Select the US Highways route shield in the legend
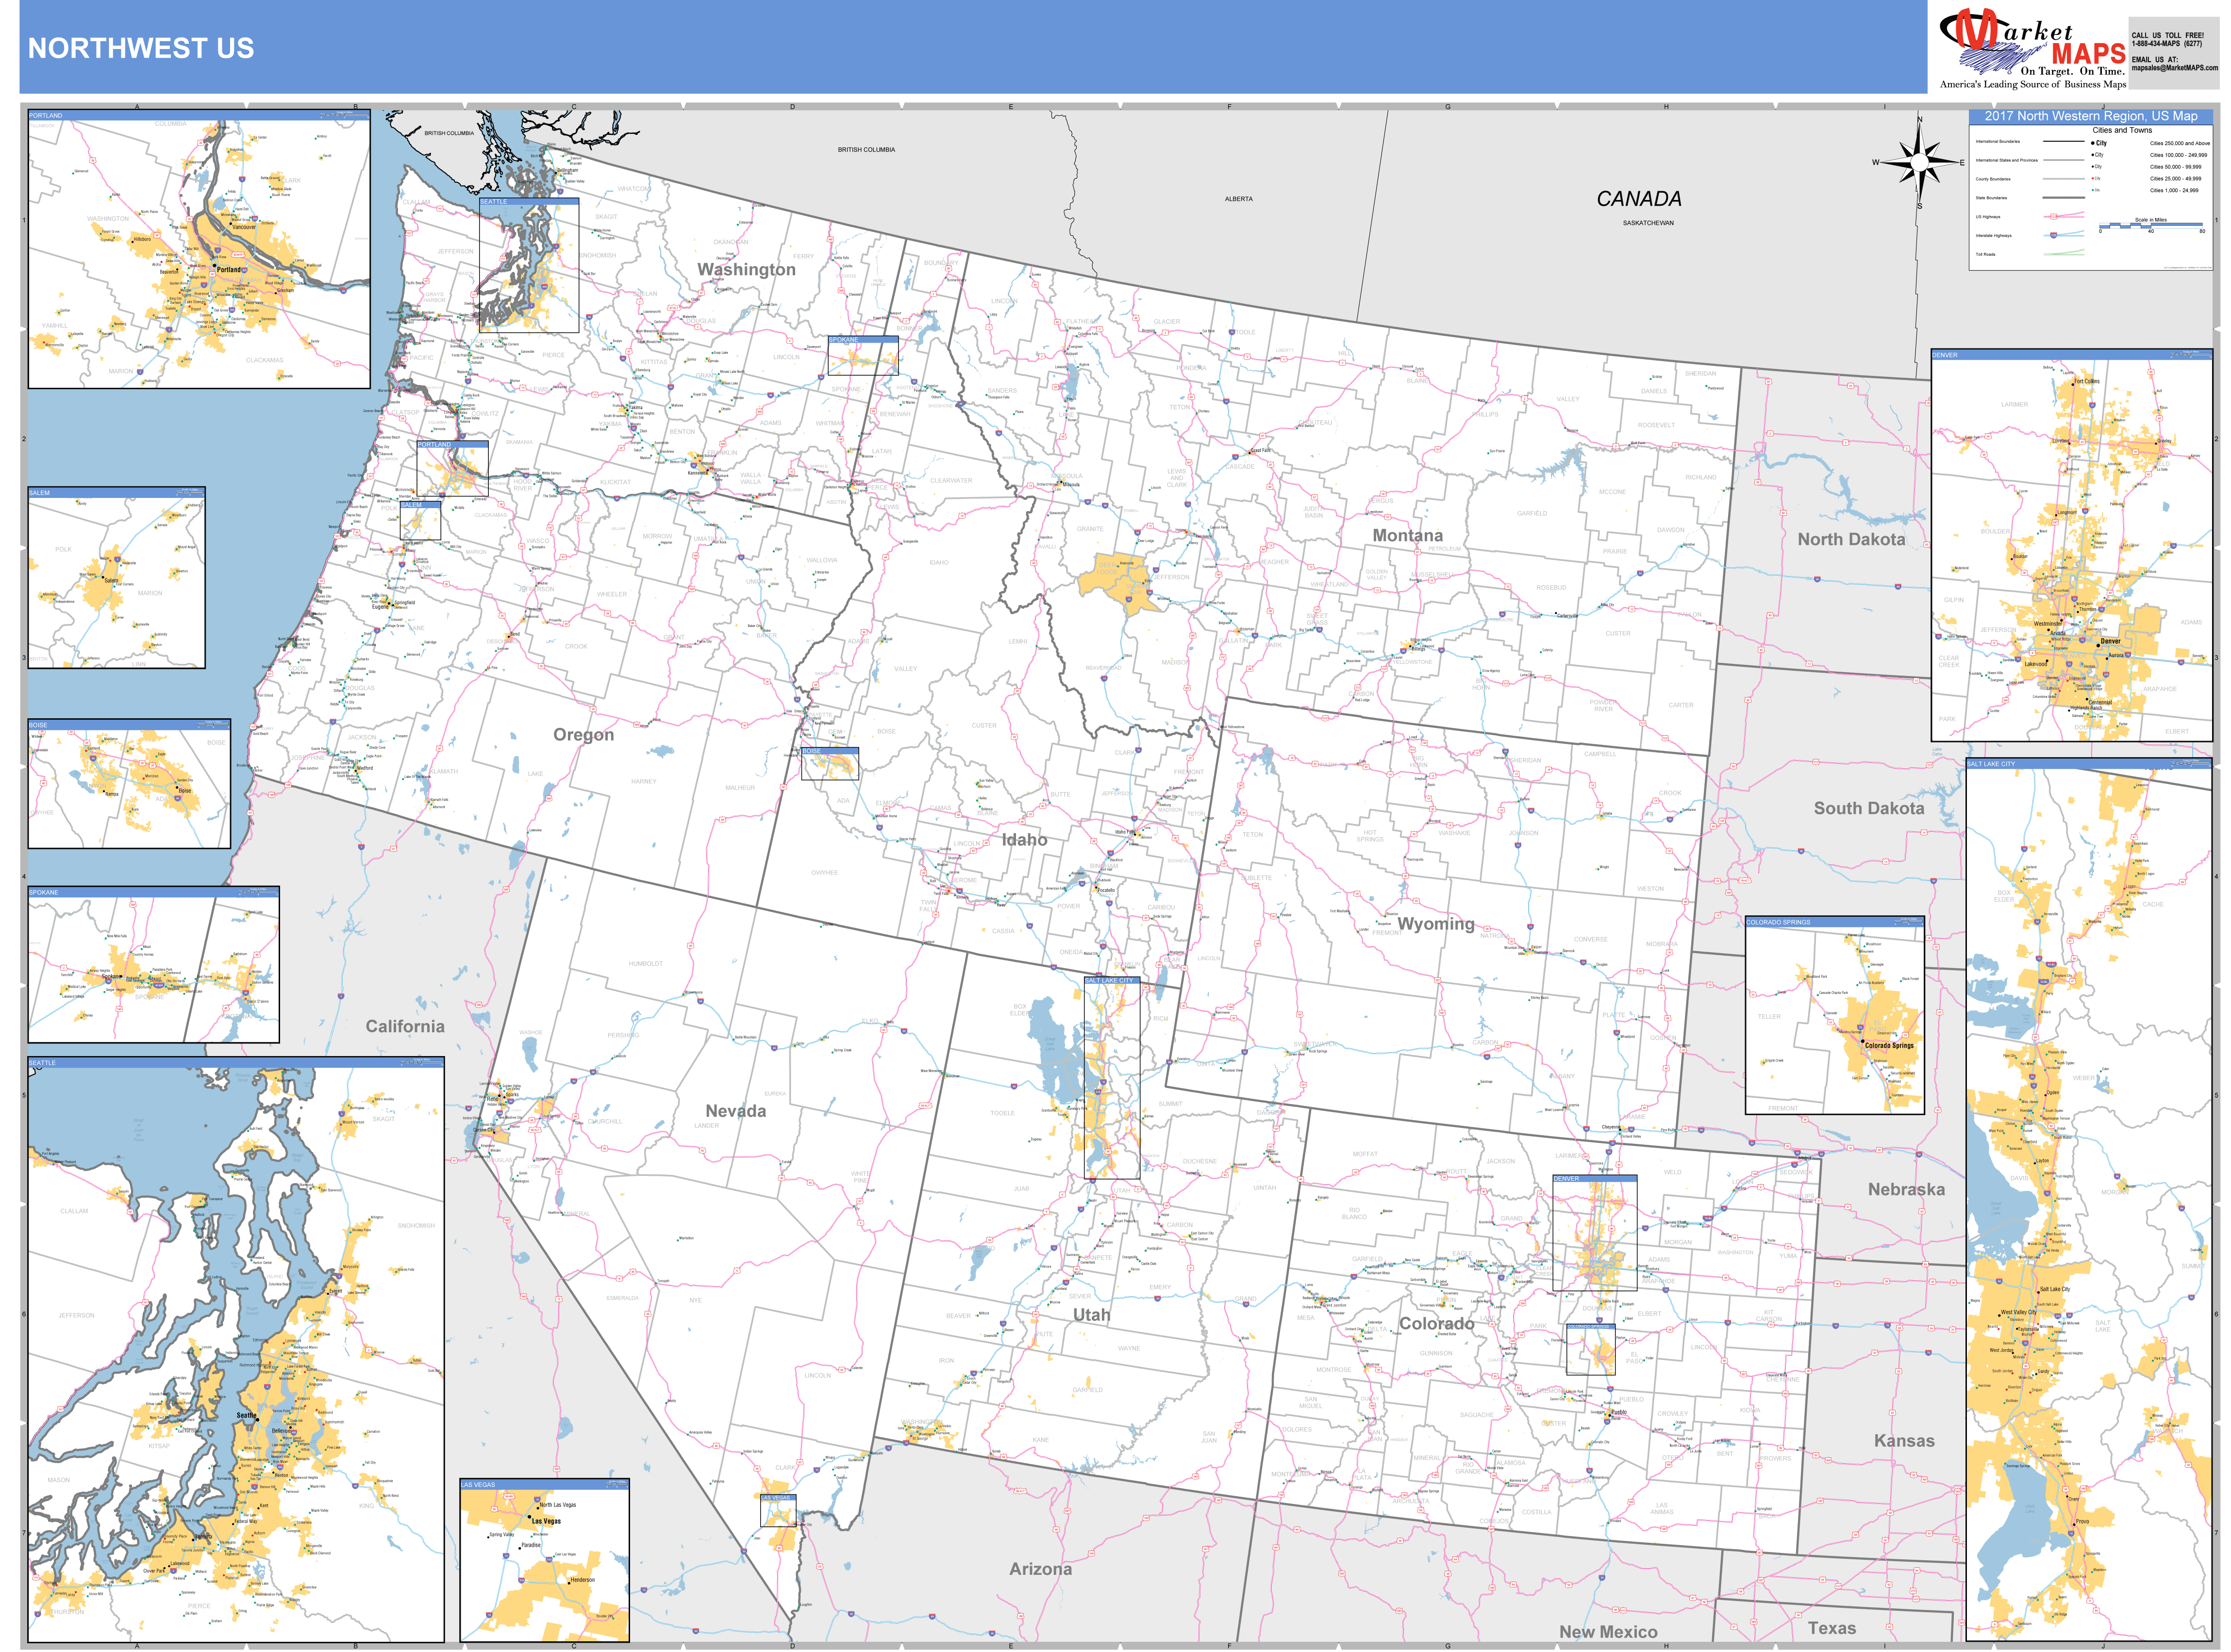The height and width of the screenshot is (1652, 2231). pyautogui.click(x=2053, y=216)
